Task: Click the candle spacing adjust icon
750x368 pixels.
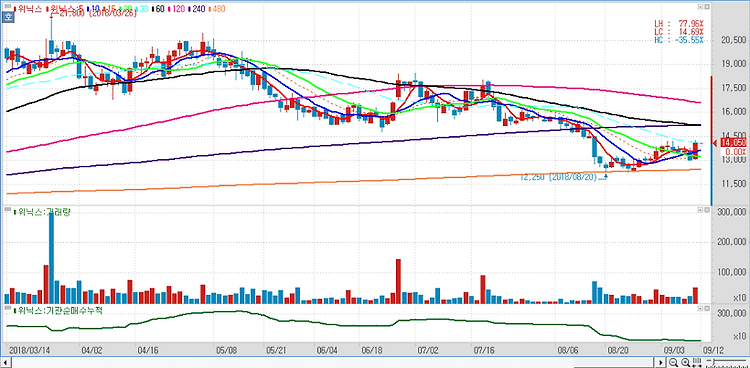Action: [697, 362]
